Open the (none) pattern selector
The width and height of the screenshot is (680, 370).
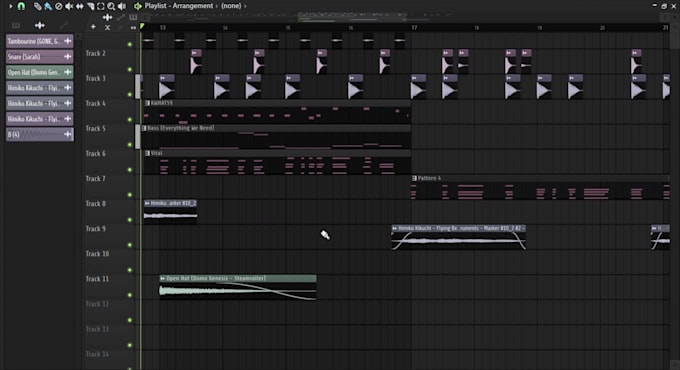(x=231, y=6)
